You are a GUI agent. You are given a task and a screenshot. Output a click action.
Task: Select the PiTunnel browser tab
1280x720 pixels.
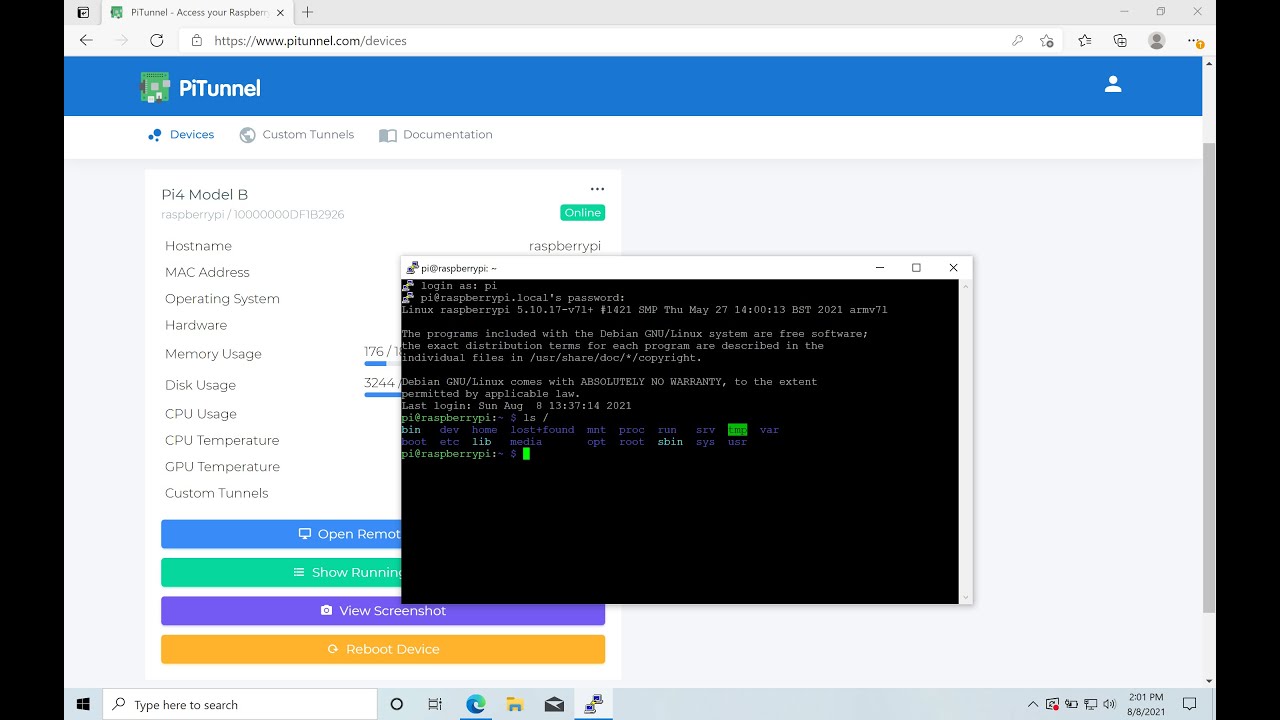point(196,12)
